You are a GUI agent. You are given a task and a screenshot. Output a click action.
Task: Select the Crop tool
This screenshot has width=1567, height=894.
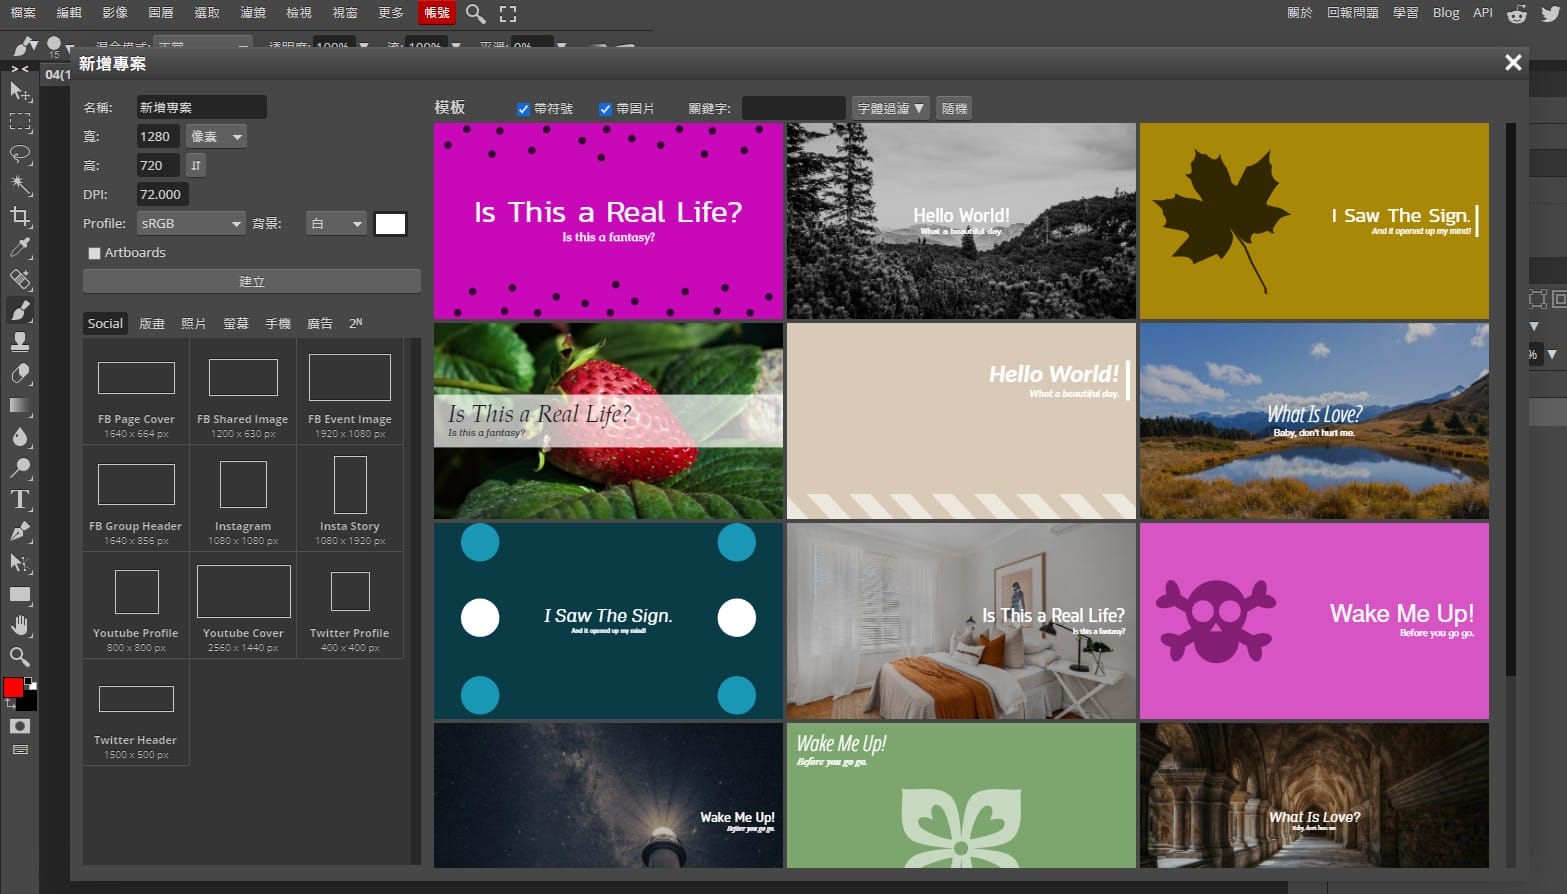20,216
